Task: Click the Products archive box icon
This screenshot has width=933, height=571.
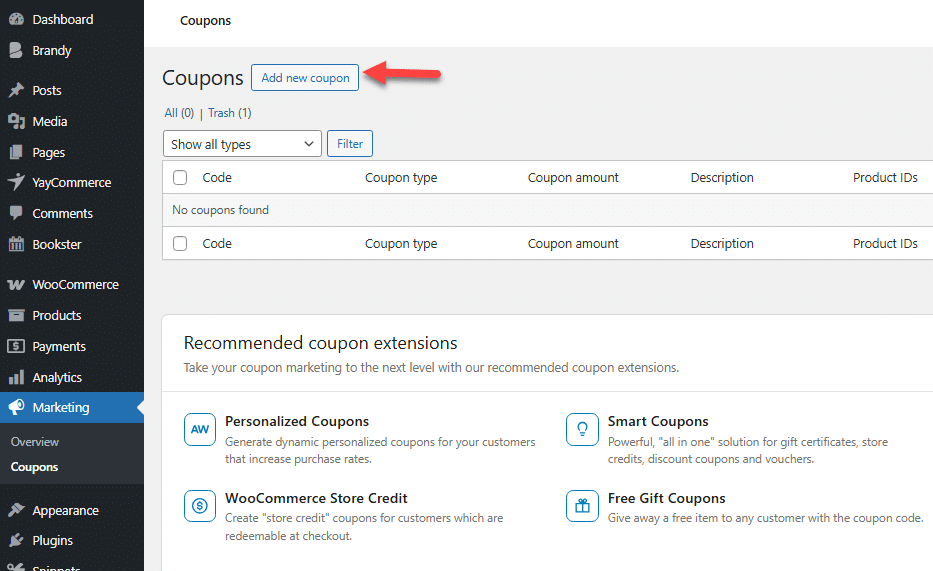Action: (16, 315)
